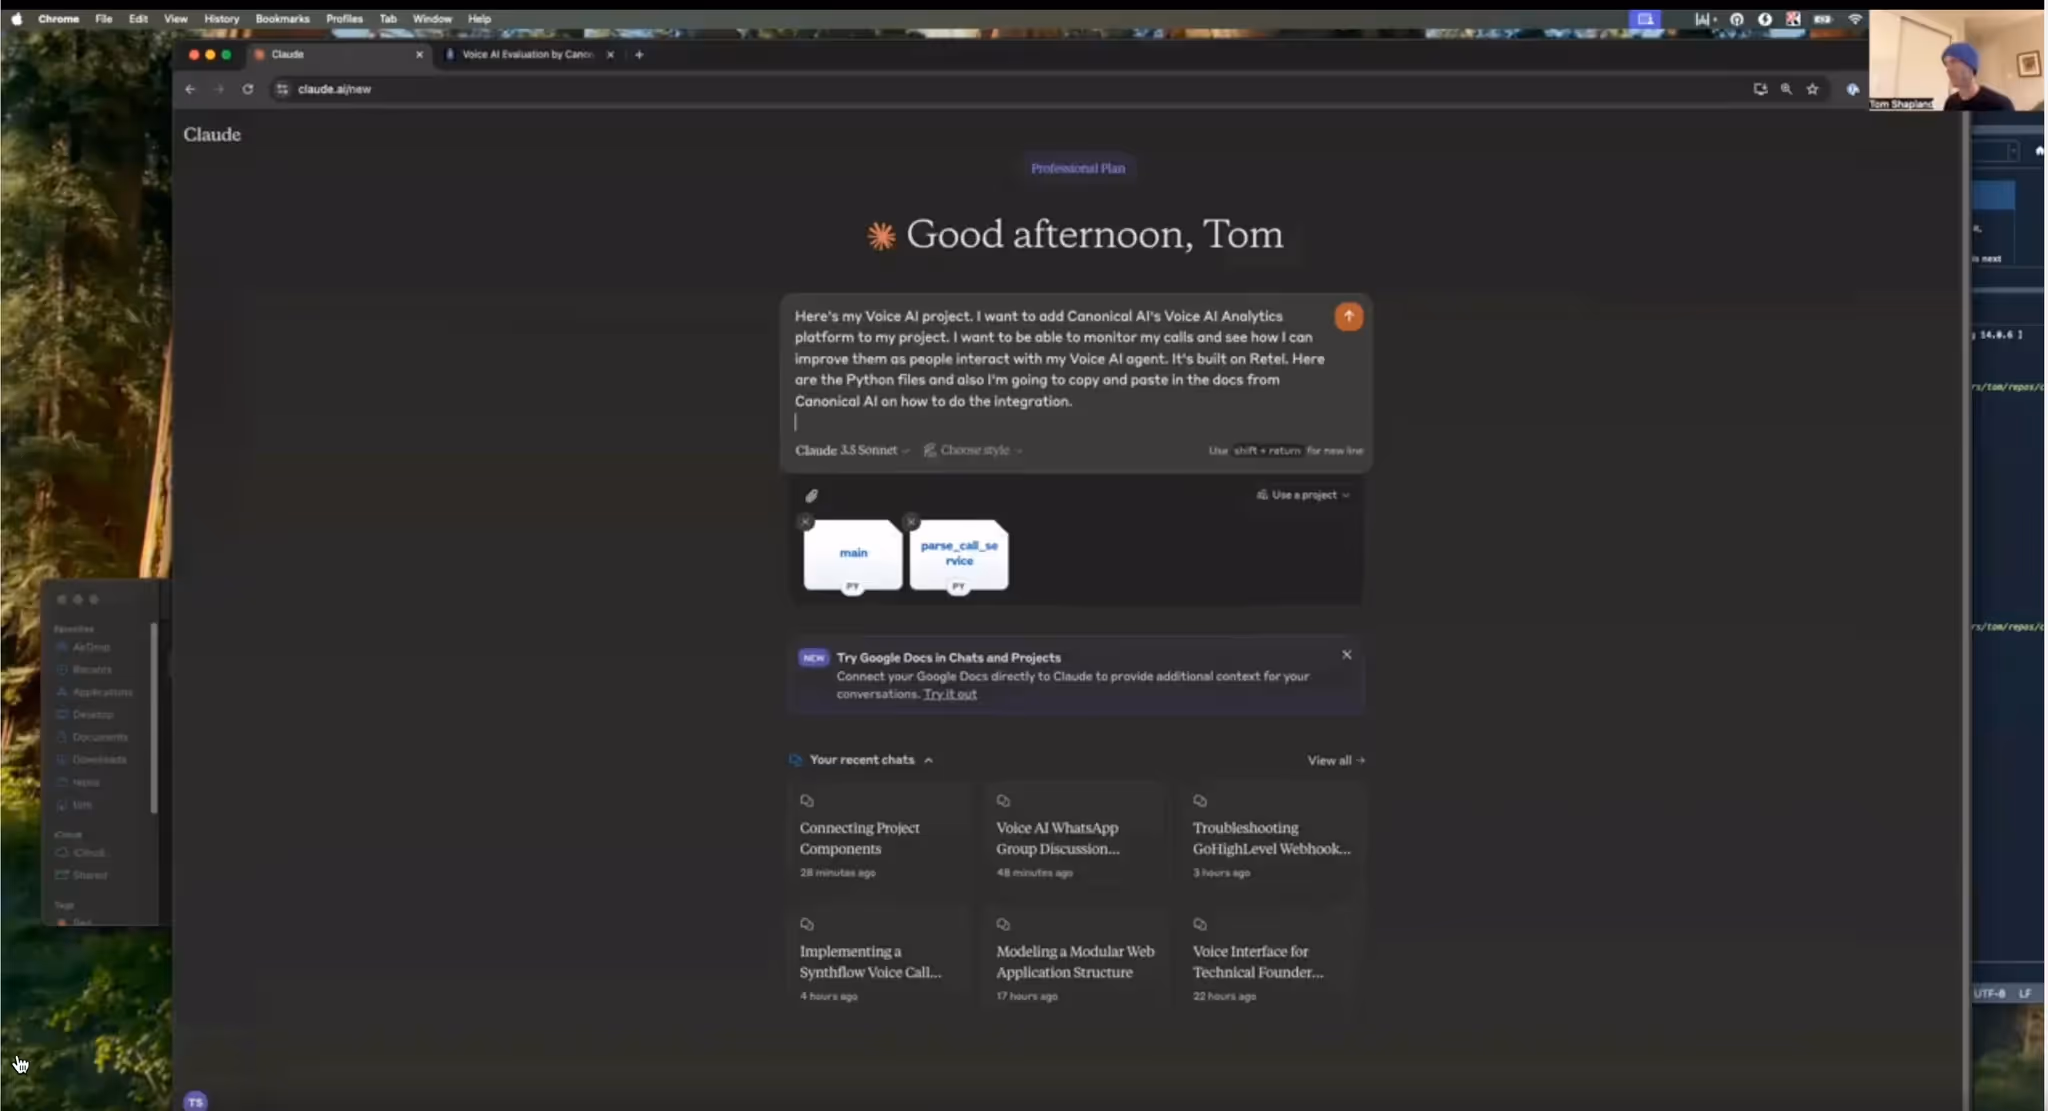Click the Chrome zoom magnifier icon
Viewport: 2048px width, 1111px height.
1786,89
